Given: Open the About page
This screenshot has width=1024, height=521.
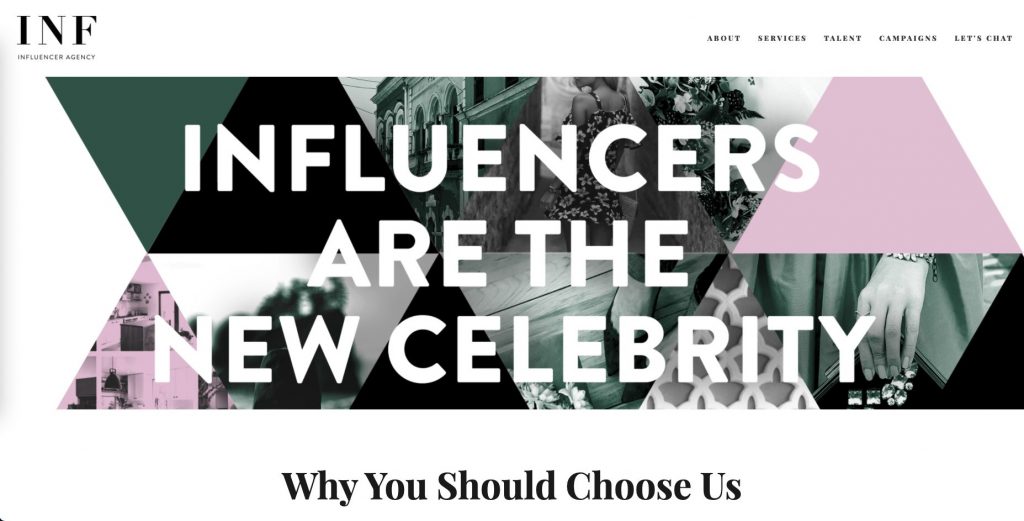Looking at the screenshot, I should tap(724, 38).
